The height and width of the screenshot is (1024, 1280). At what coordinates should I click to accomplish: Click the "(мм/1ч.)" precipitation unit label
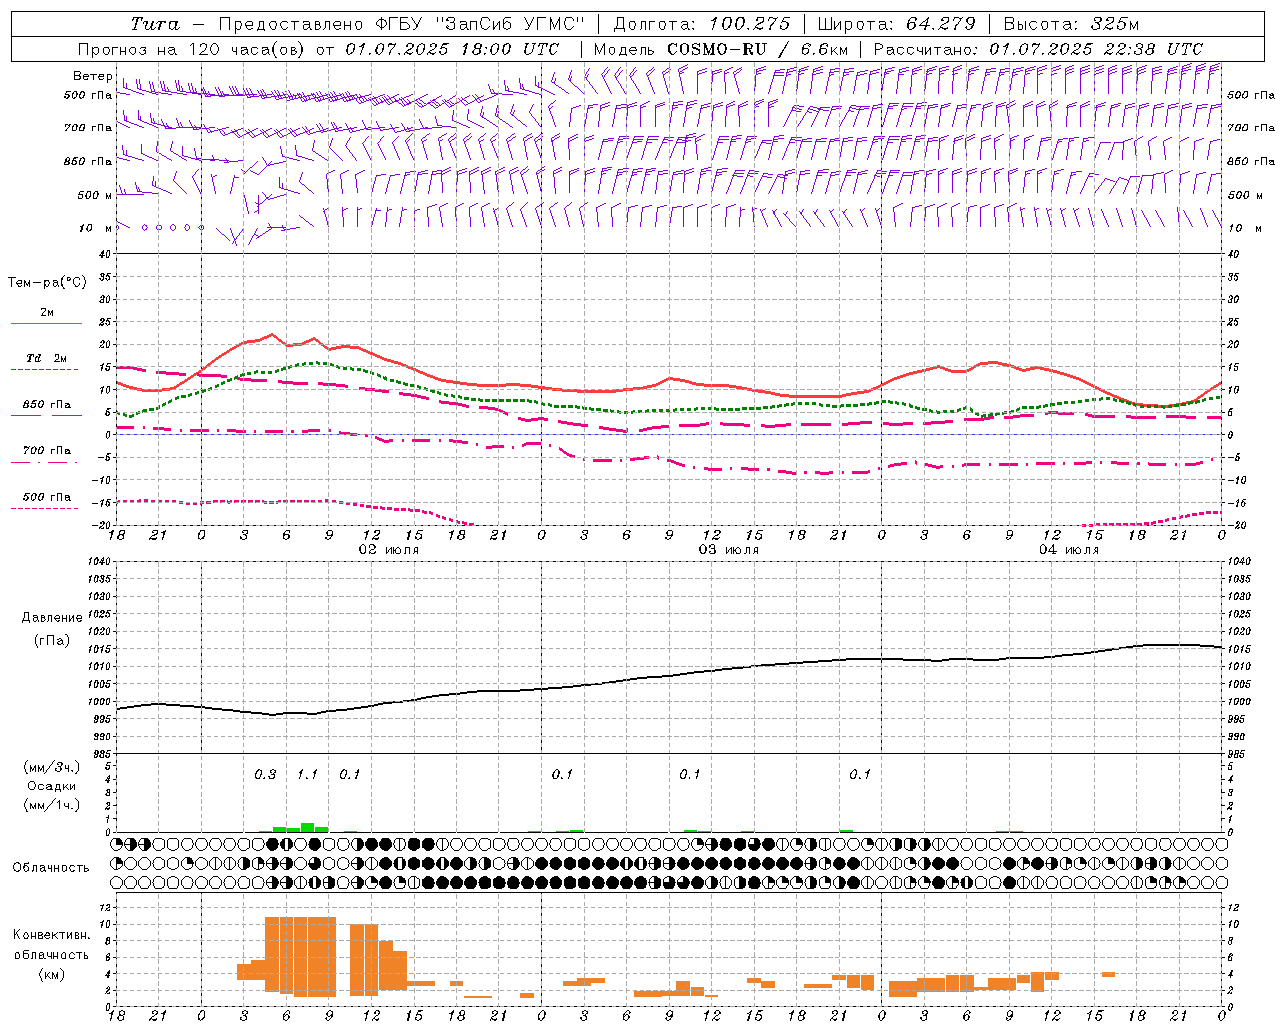click(x=52, y=805)
